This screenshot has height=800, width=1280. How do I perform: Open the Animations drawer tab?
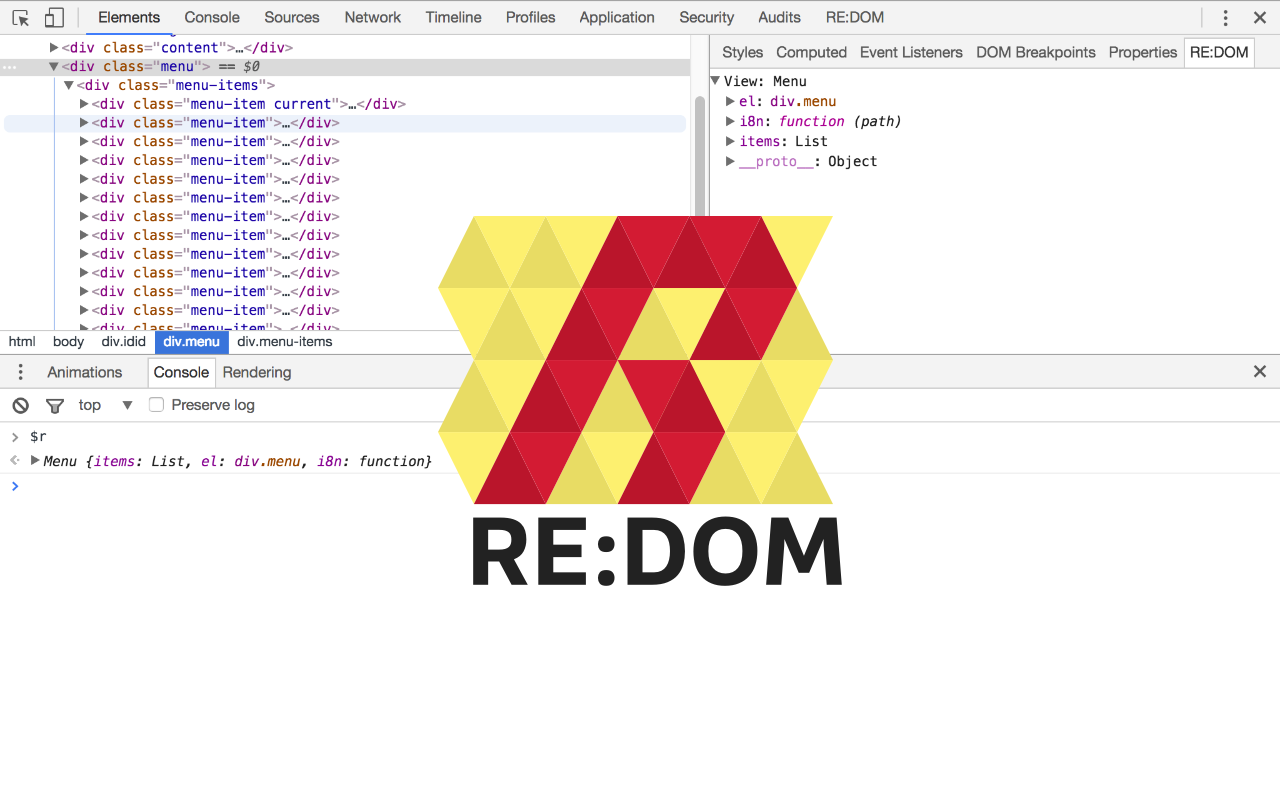(x=85, y=372)
